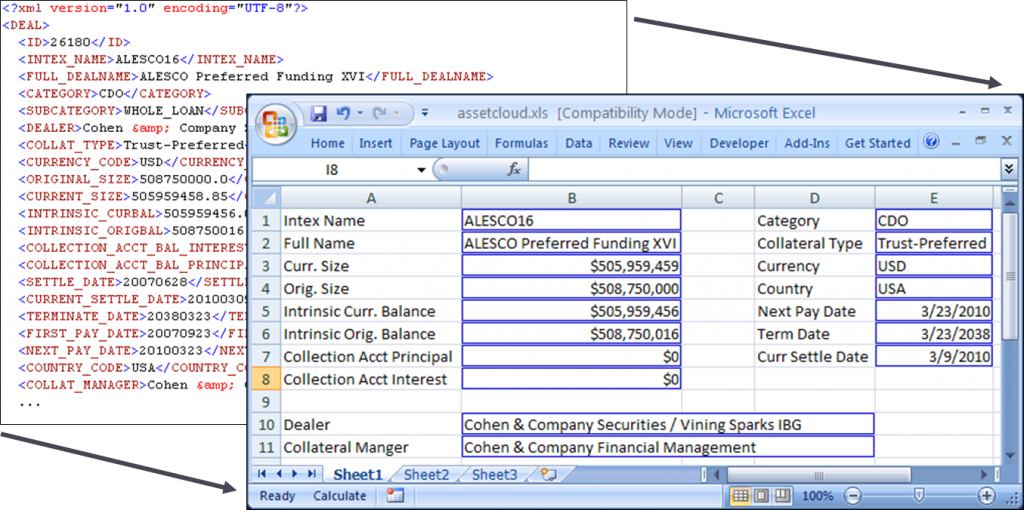The width and height of the screenshot is (1024, 510).
Task: Click the Redo arrow icon
Action: (x=380, y=114)
